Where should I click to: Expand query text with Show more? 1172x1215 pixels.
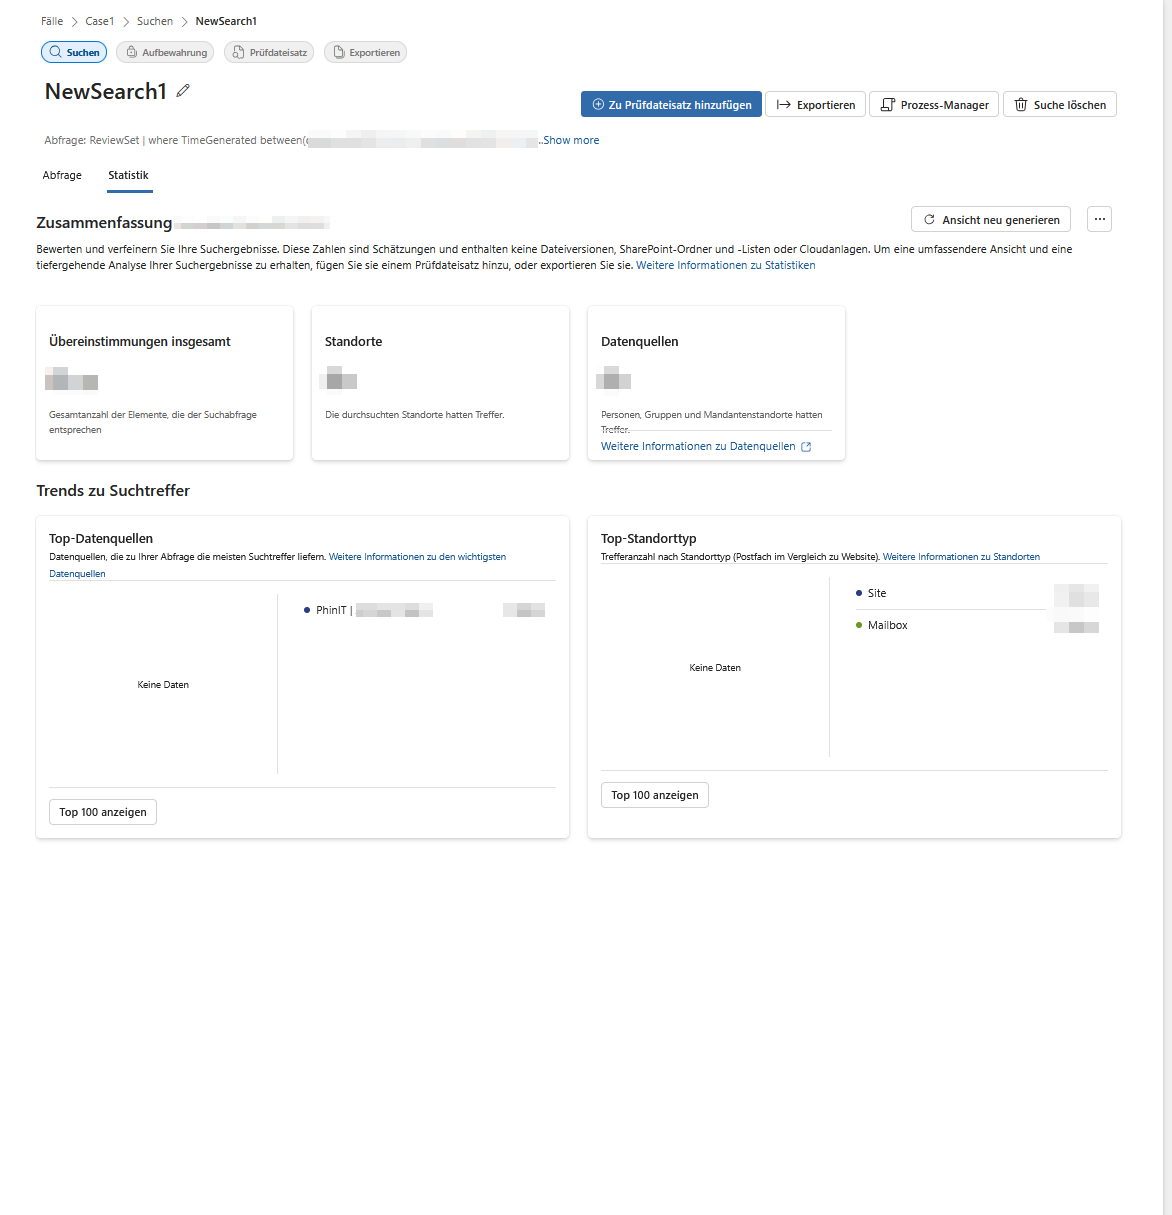tap(571, 140)
